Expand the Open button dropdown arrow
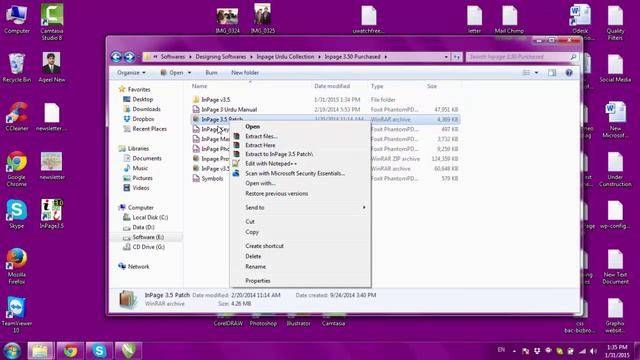 click(189, 73)
